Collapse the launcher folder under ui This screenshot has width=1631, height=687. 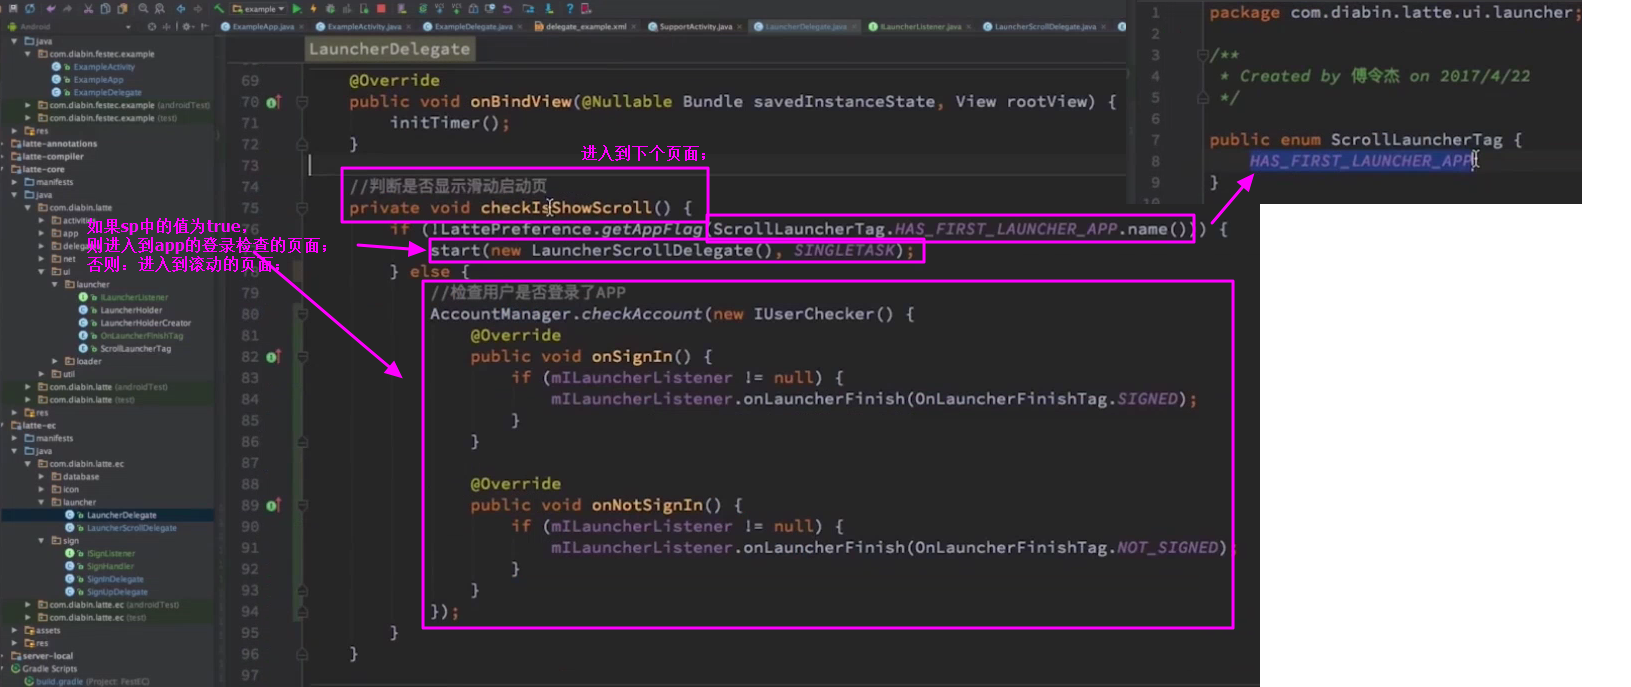pos(56,284)
